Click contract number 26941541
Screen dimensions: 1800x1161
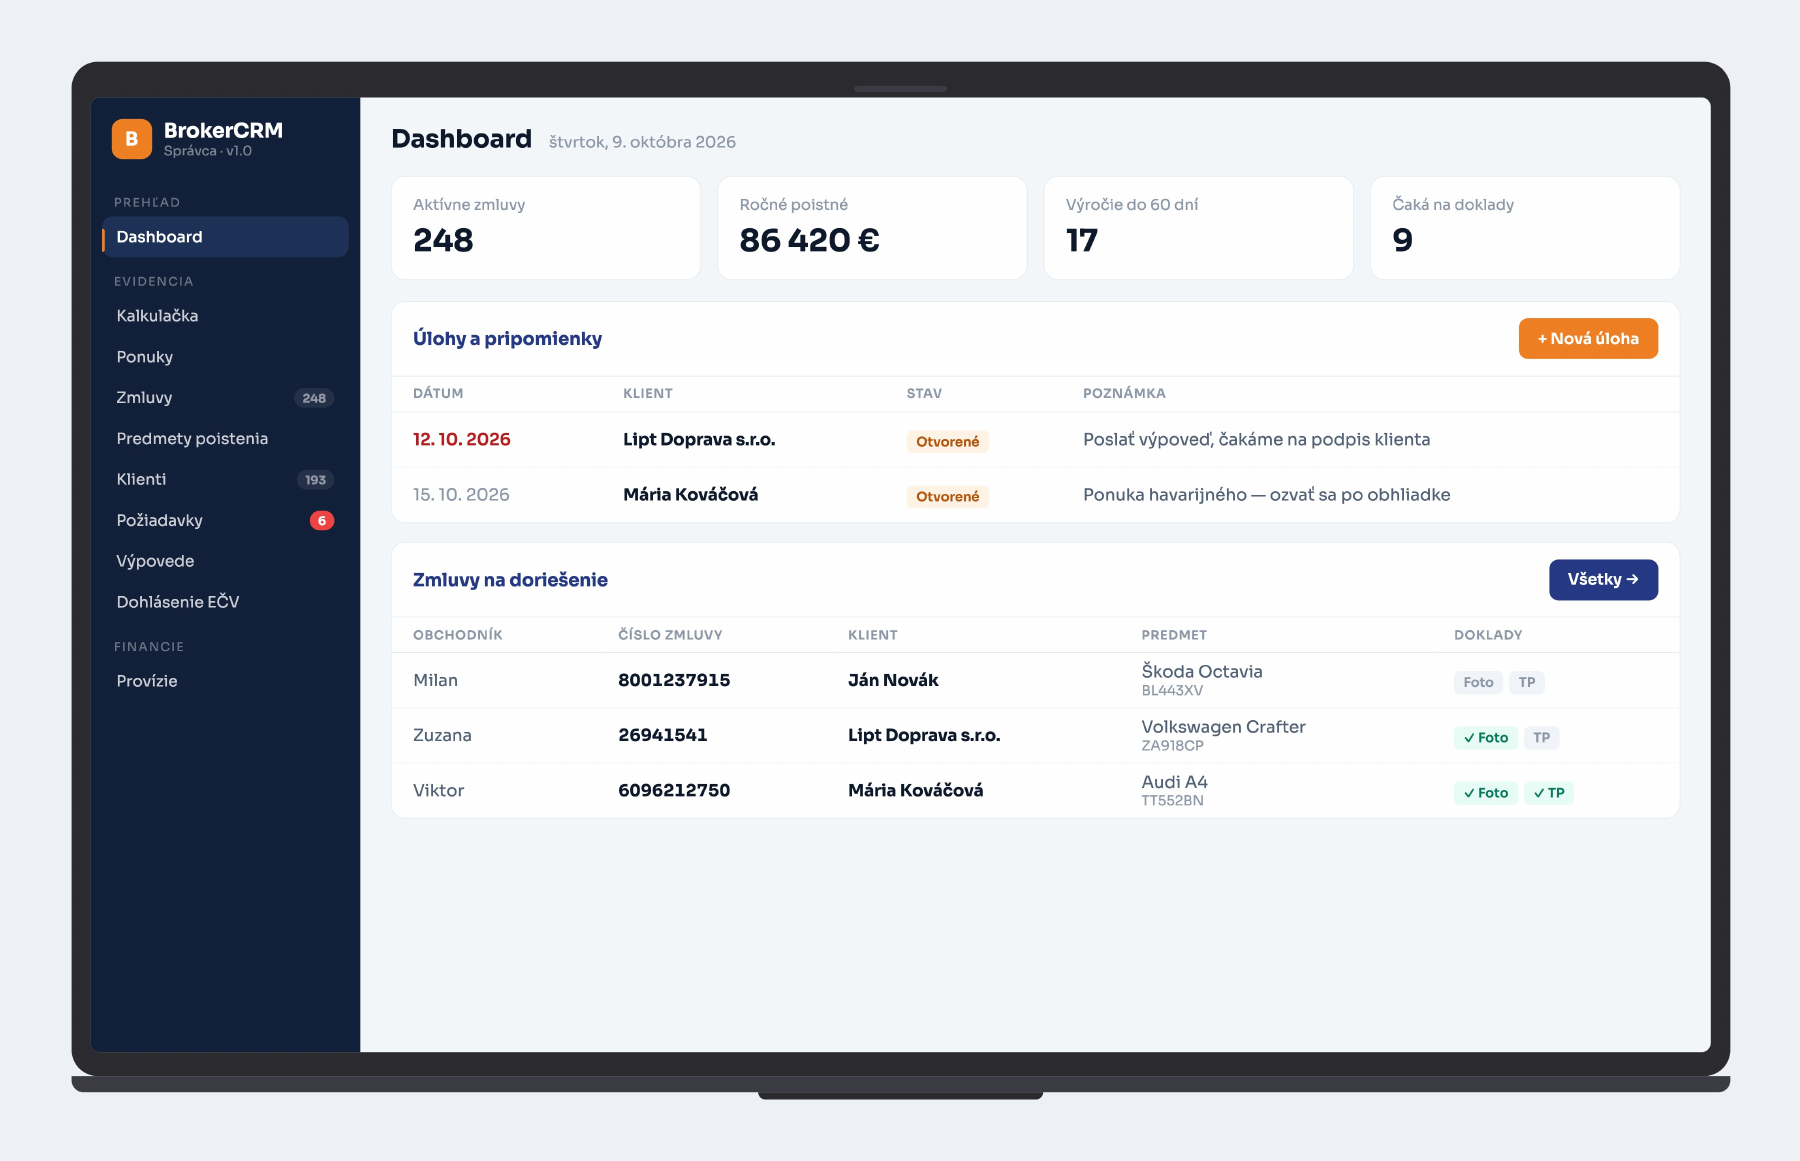(x=663, y=736)
